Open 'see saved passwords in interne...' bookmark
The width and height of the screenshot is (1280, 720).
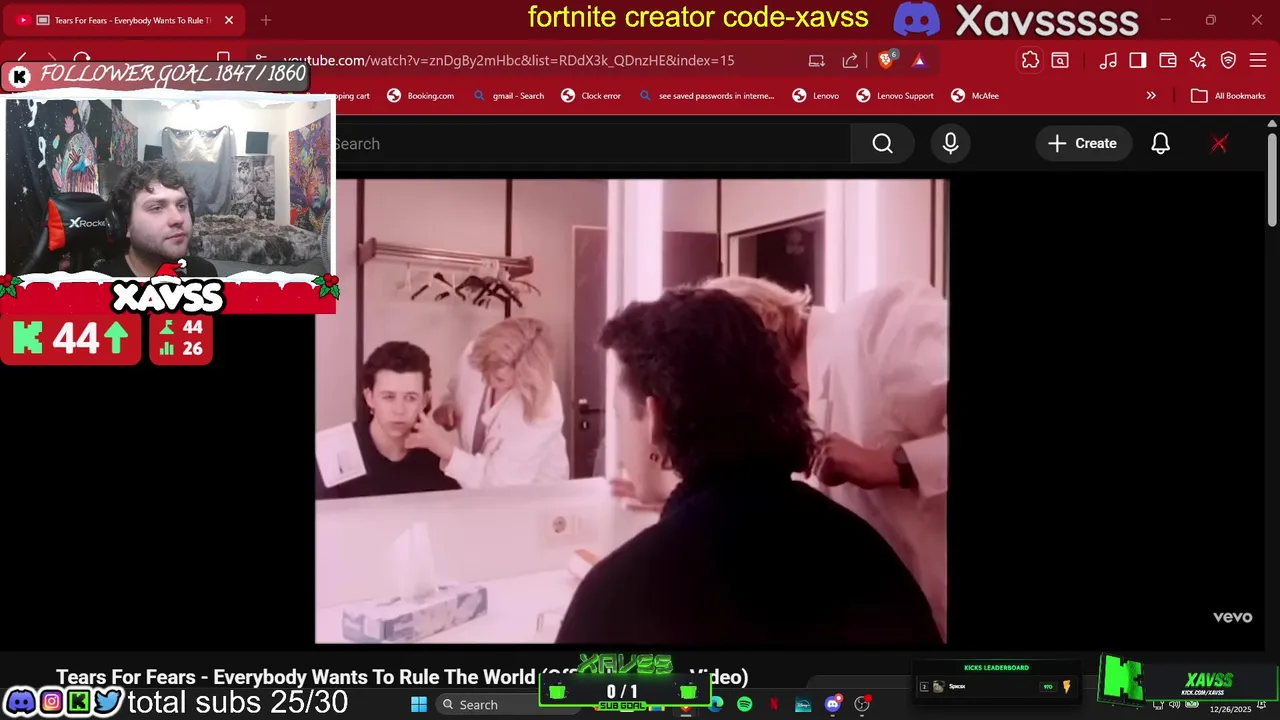(x=706, y=96)
